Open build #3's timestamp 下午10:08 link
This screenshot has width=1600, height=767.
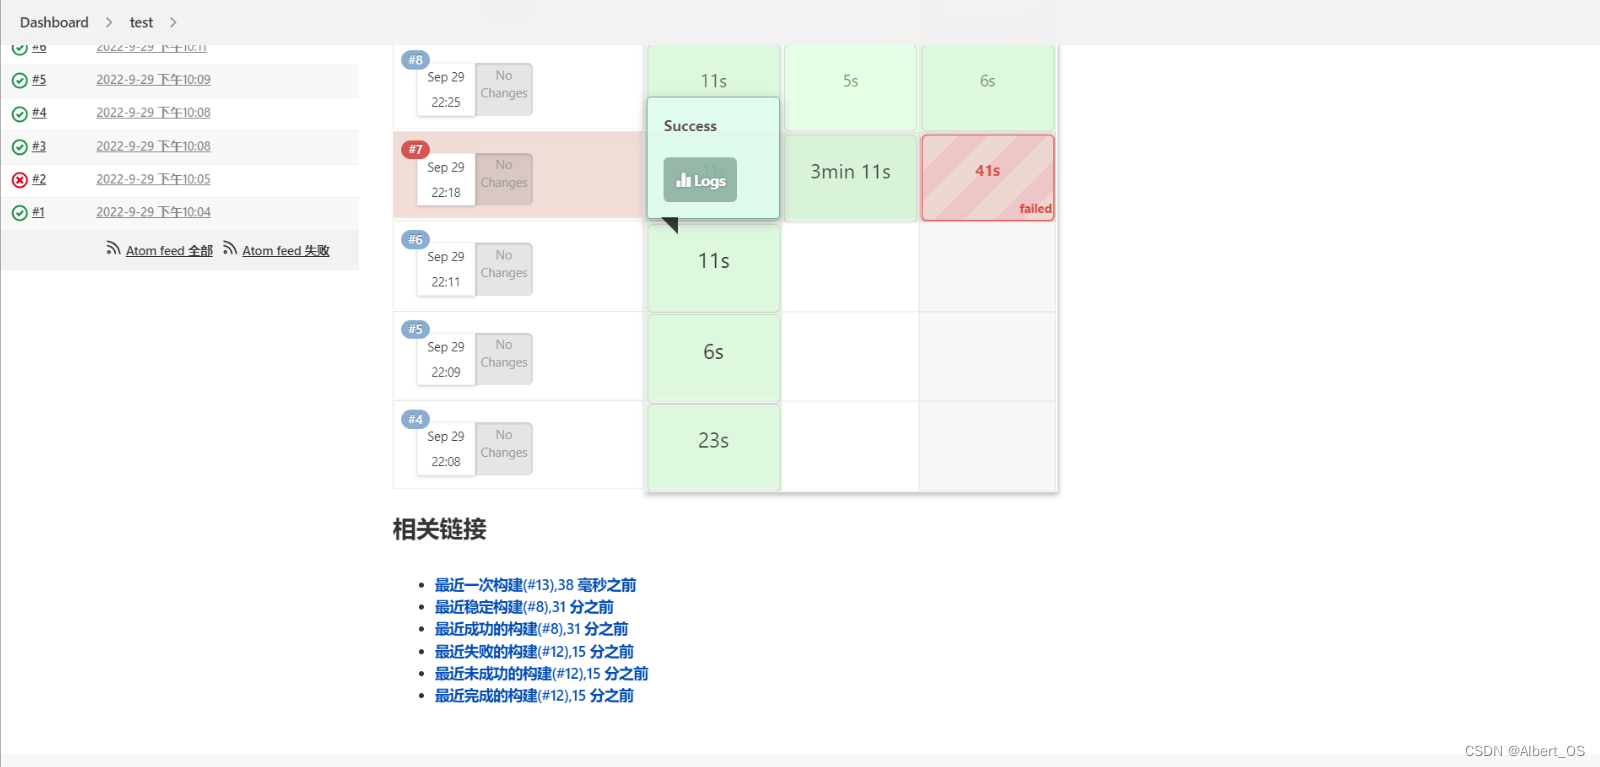tap(153, 146)
